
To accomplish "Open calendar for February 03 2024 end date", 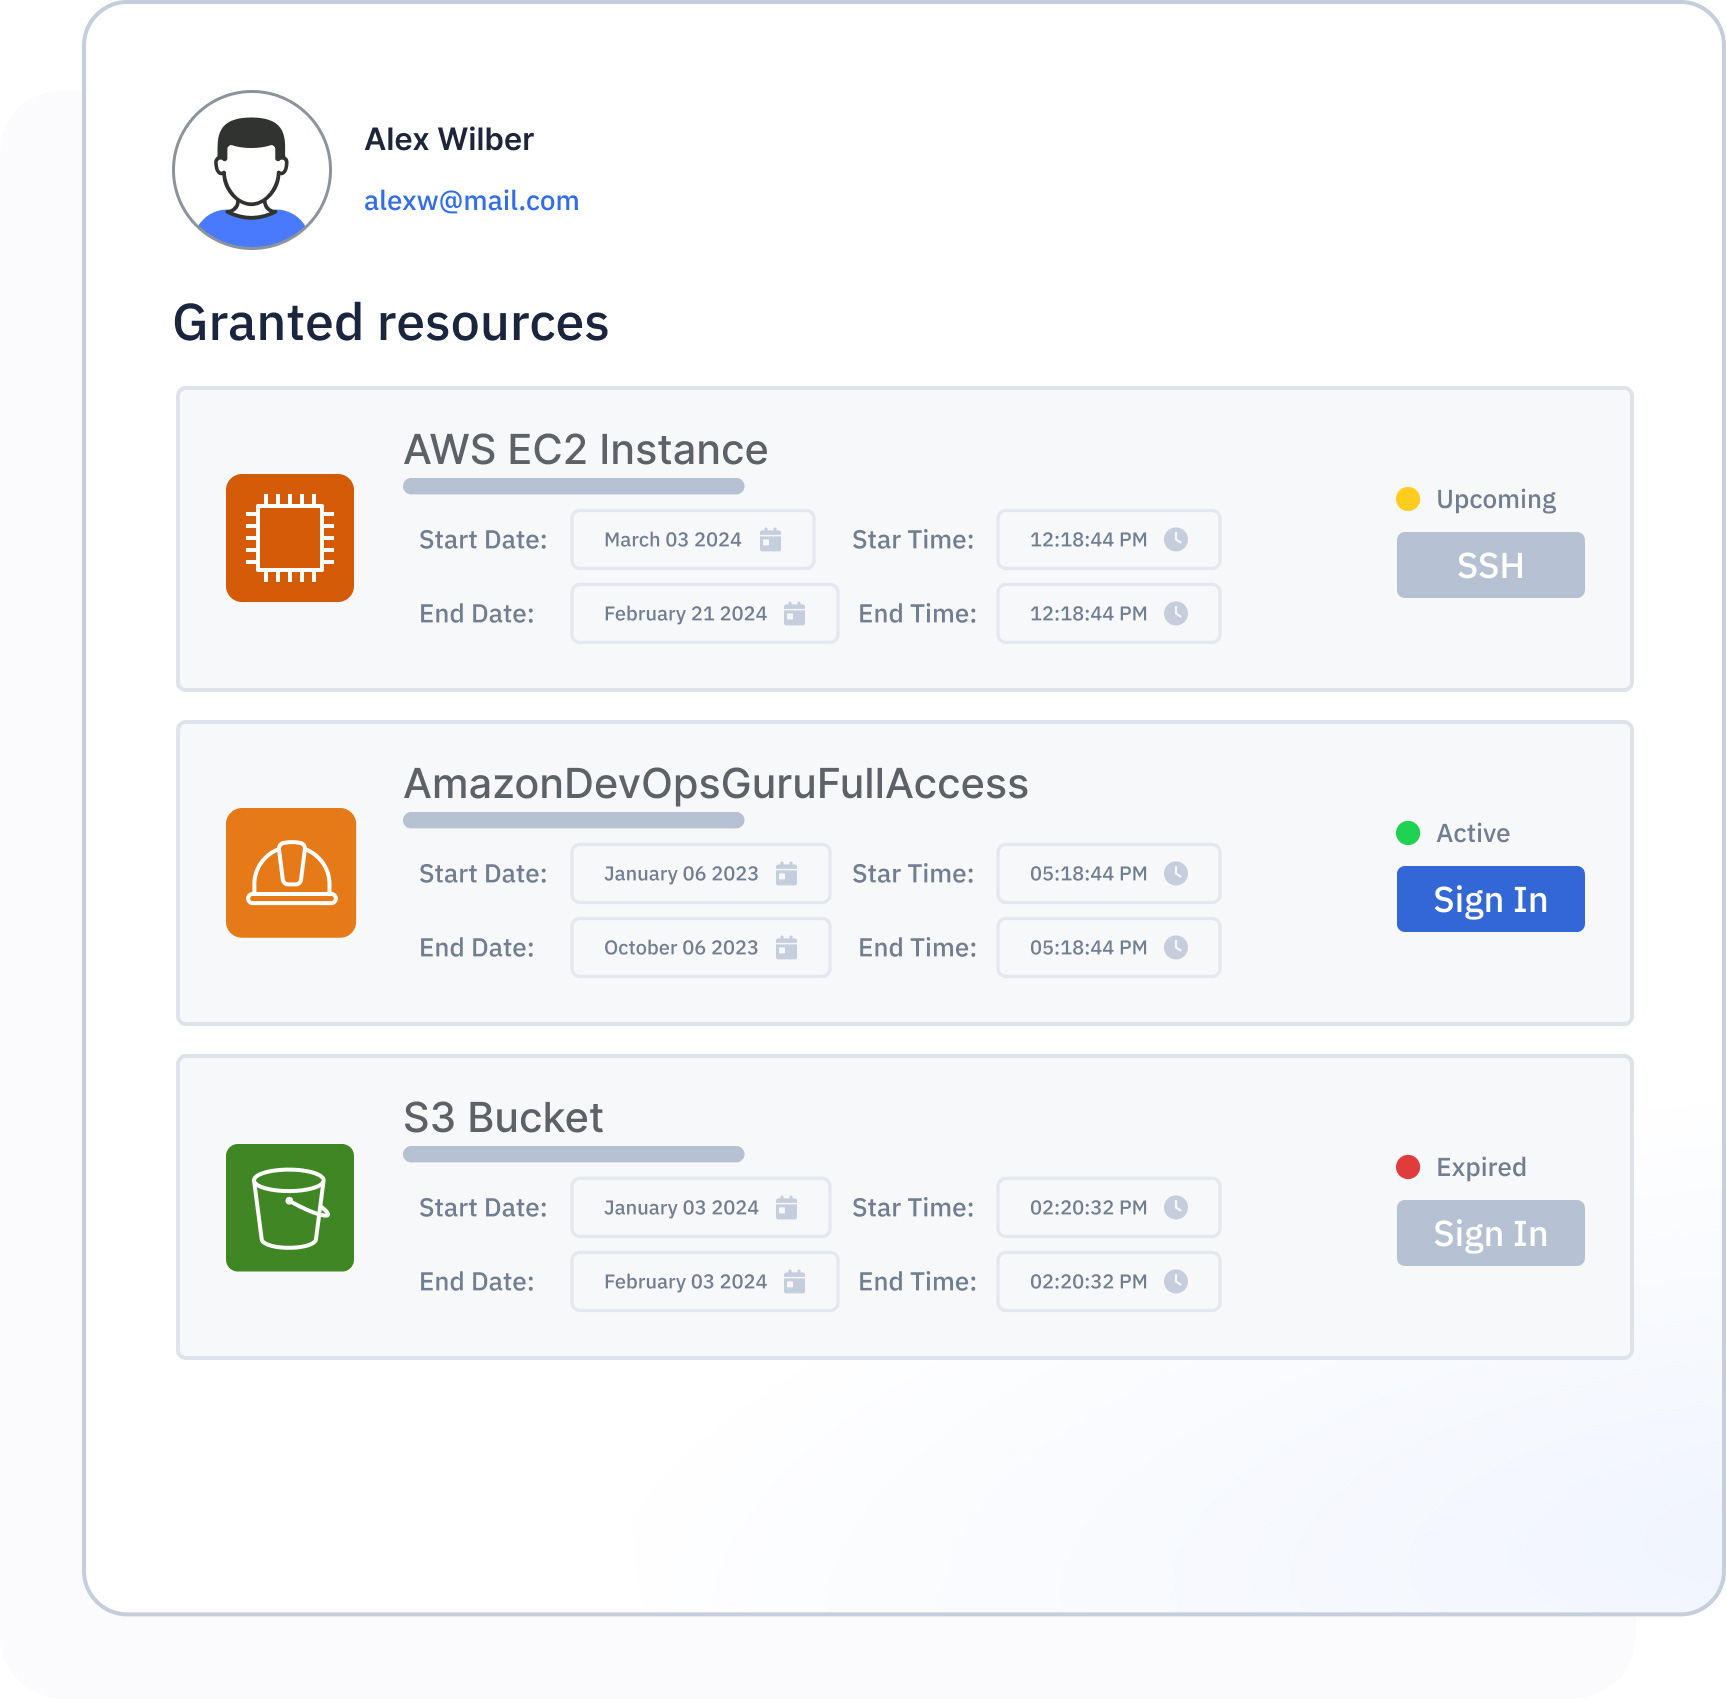I will pyautogui.click(x=795, y=1282).
